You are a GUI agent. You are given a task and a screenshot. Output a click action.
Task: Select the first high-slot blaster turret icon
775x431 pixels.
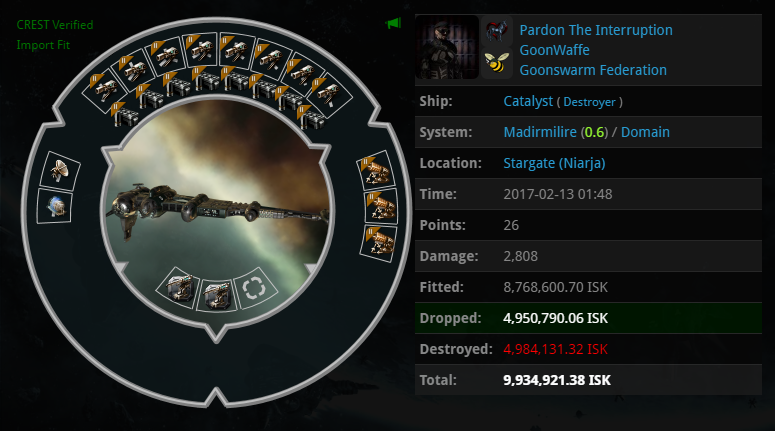coord(104,90)
